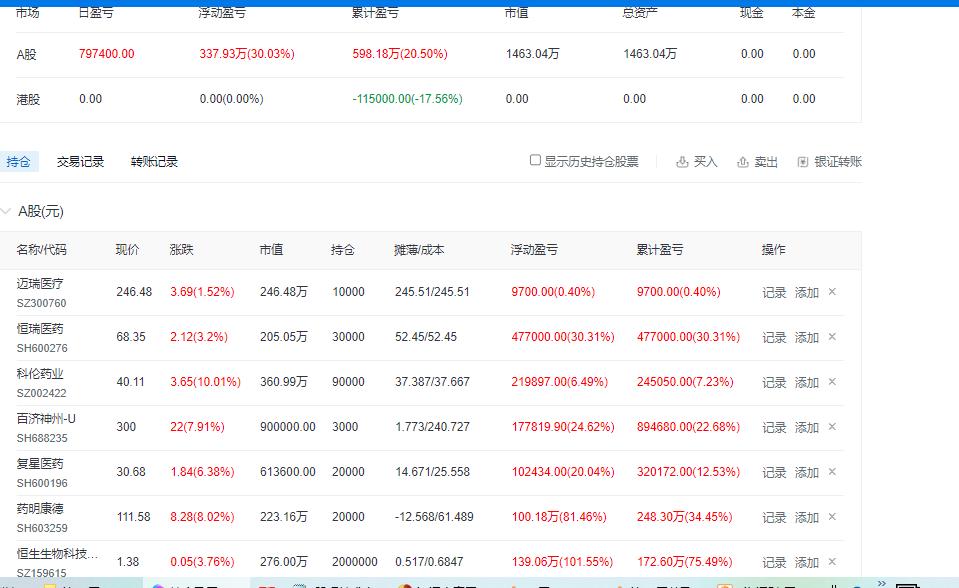Remove 恒瑞医药 row using X icon
The image size is (959, 588).
coord(832,337)
